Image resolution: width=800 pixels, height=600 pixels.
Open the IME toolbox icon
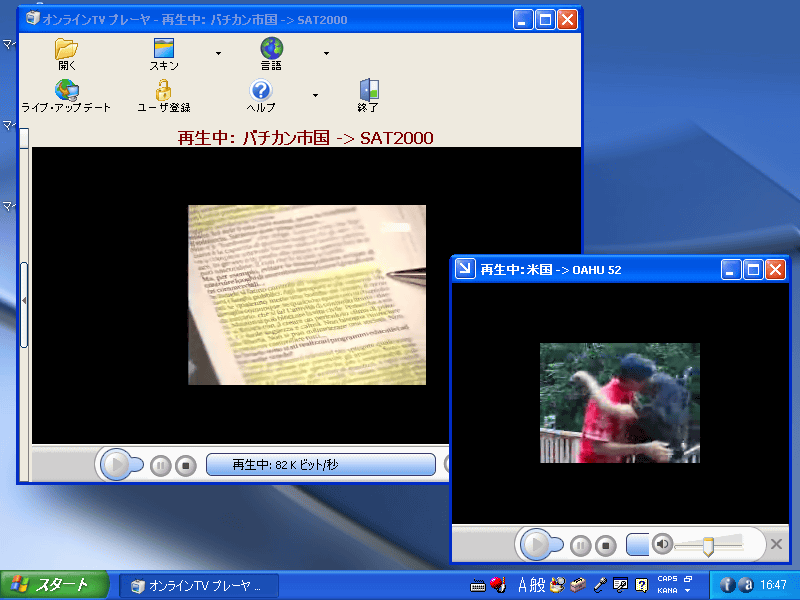click(x=578, y=585)
